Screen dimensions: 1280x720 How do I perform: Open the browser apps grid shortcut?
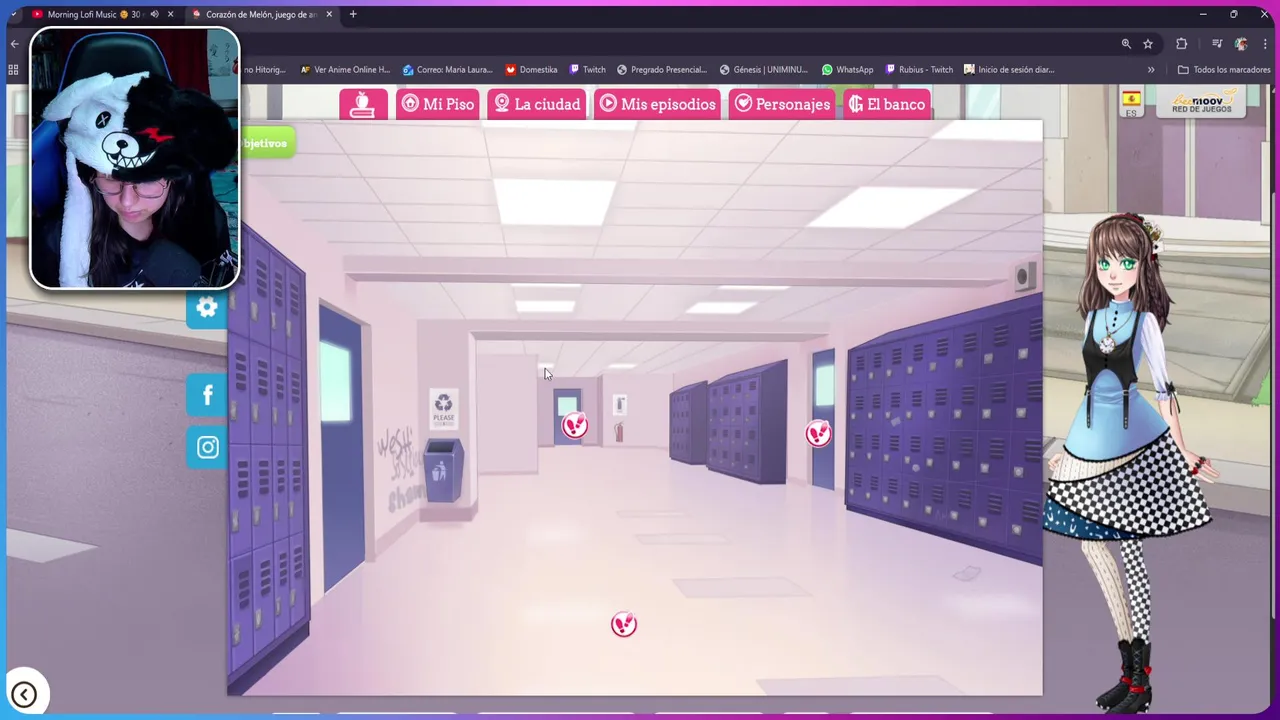click(x=13, y=70)
